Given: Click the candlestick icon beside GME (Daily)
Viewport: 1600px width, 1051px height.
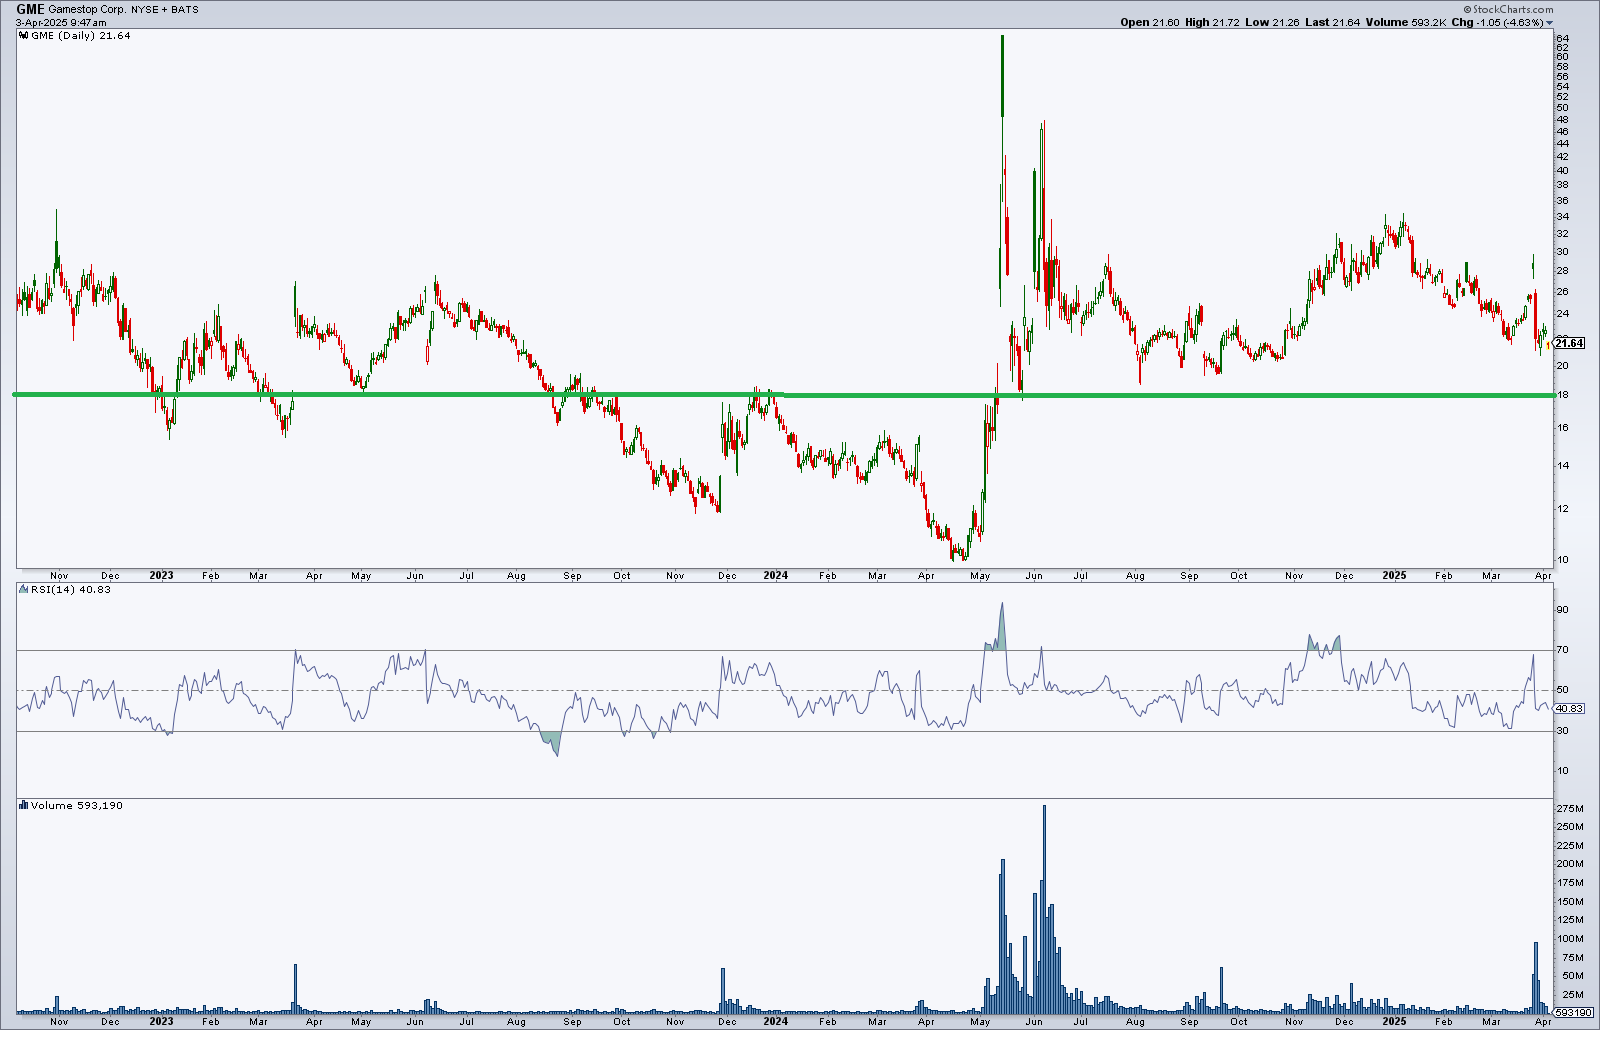Looking at the screenshot, I should coord(24,36).
